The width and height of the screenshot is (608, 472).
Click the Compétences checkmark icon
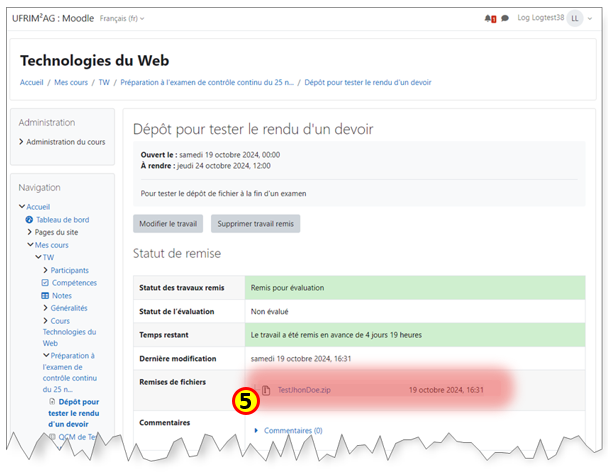click(x=46, y=283)
